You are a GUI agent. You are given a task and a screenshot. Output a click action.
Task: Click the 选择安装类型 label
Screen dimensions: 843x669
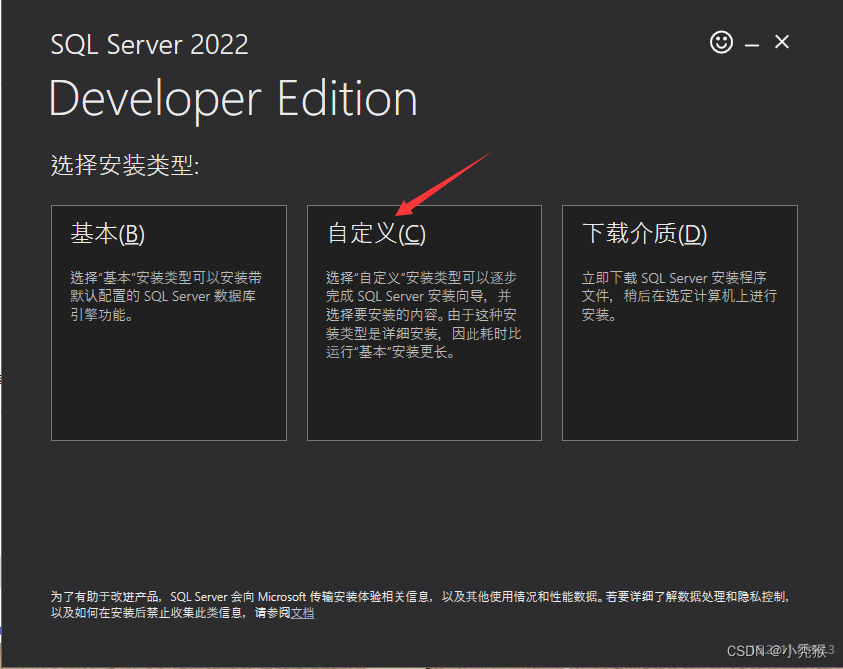(x=125, y=166)
